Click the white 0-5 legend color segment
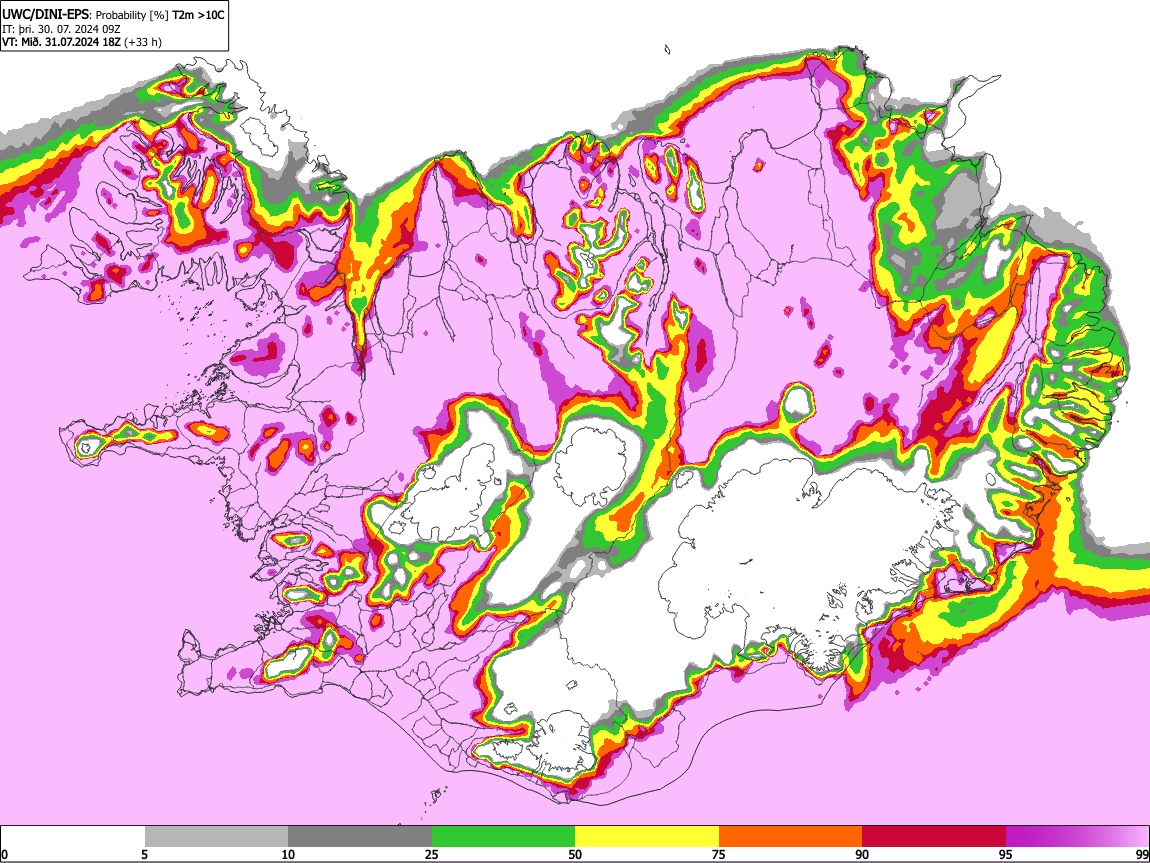The height and width of the screenshot is (863, 1150). coord(73,836)
